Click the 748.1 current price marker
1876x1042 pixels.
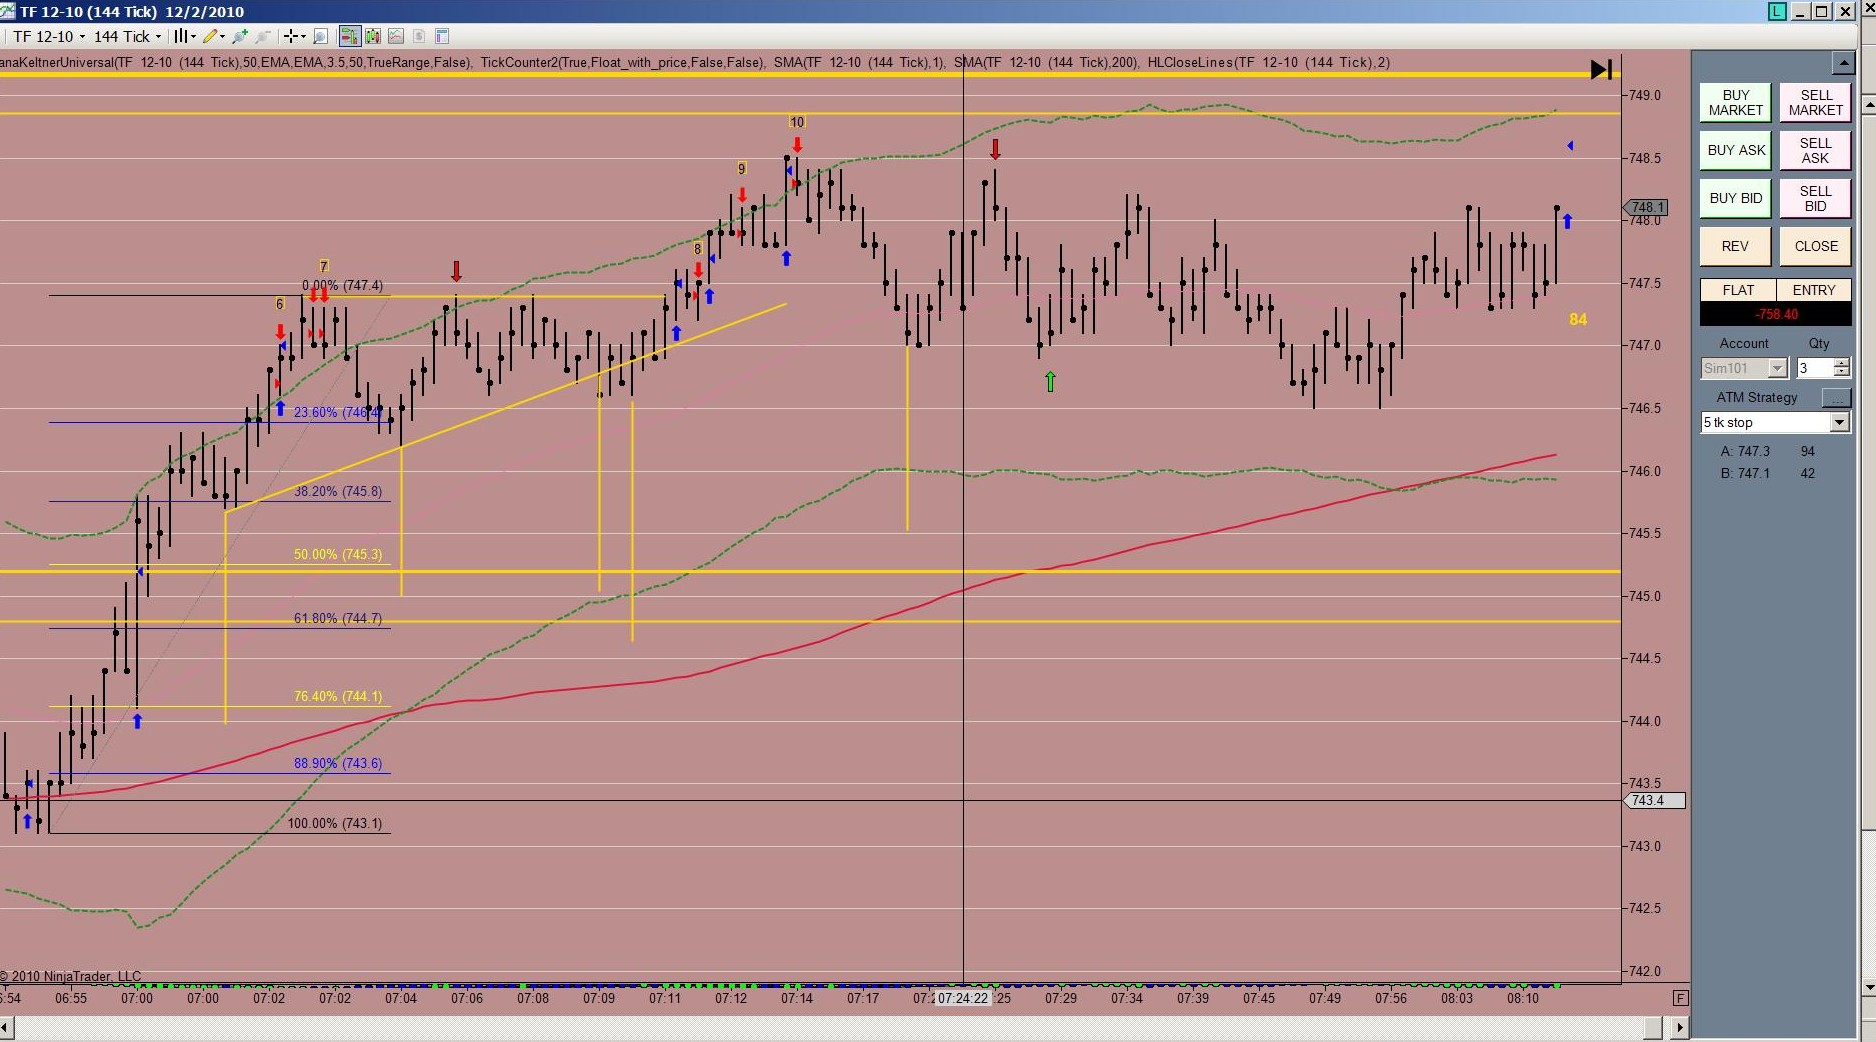coord(1646,207)
